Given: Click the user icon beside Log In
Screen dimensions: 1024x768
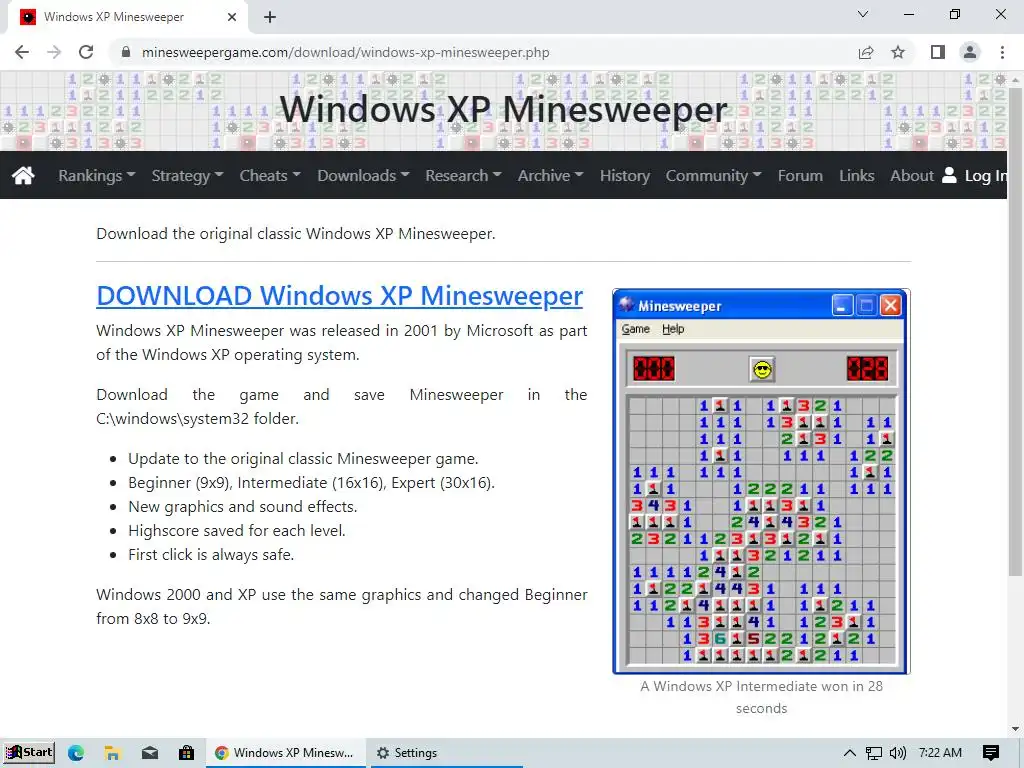Looking at the screenshot, I should pos(950,175).
